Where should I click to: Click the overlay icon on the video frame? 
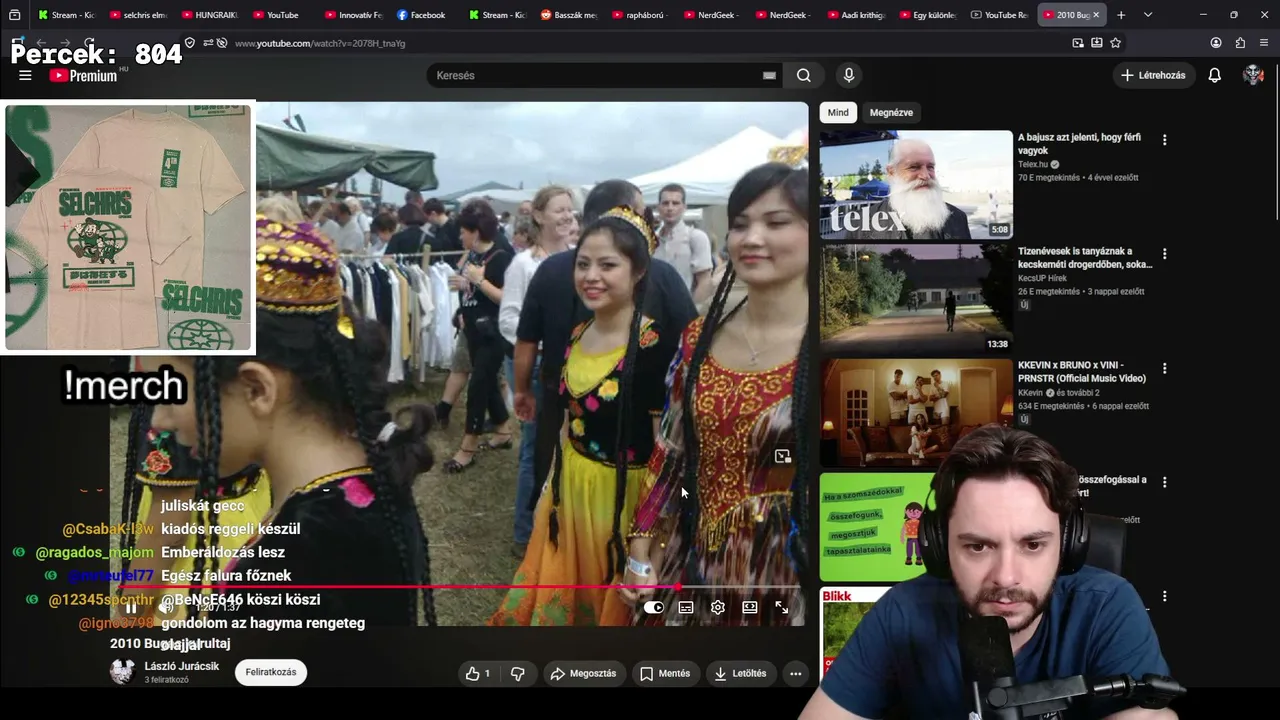(782, 457)
